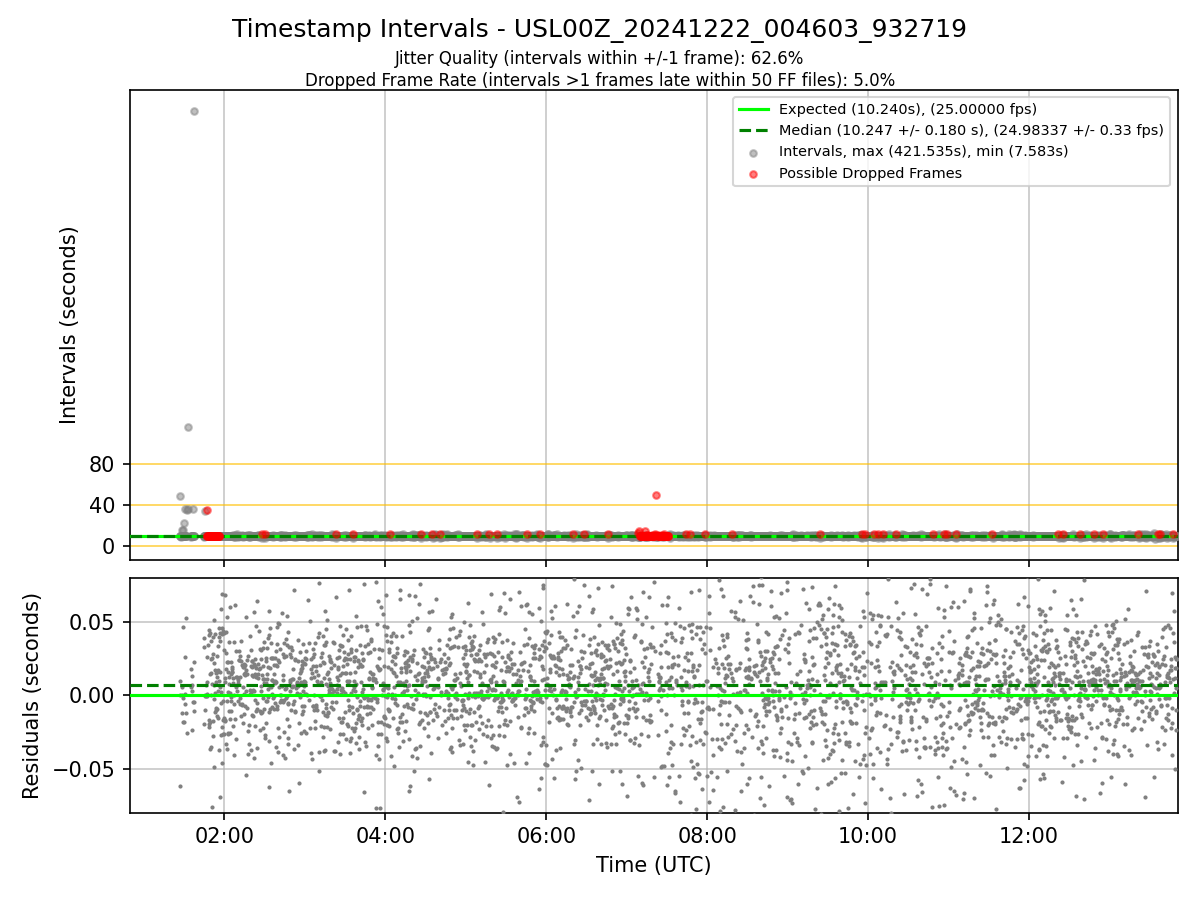1200x900 pixels.
Task: Click the plot title 'Timestamp Intervals - USL00Z_20241222_004603_932719'
Action: pyautogui.click(x=599, y=29)
